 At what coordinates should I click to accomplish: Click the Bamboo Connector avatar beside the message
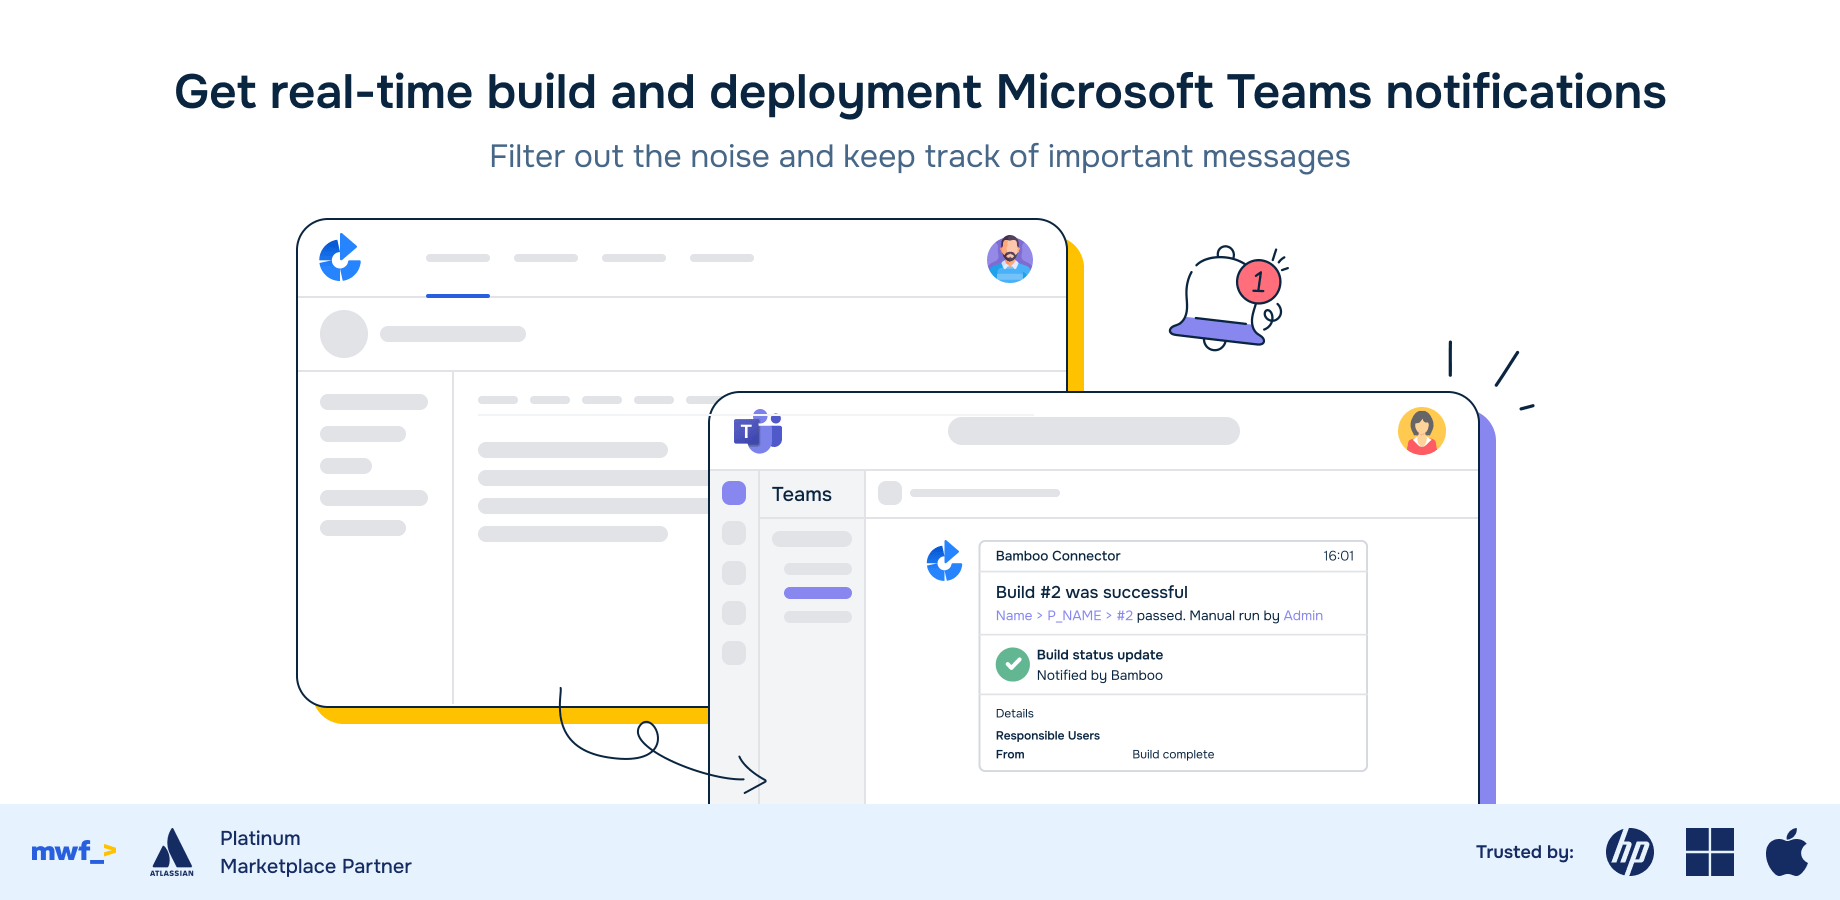point(944,561)
